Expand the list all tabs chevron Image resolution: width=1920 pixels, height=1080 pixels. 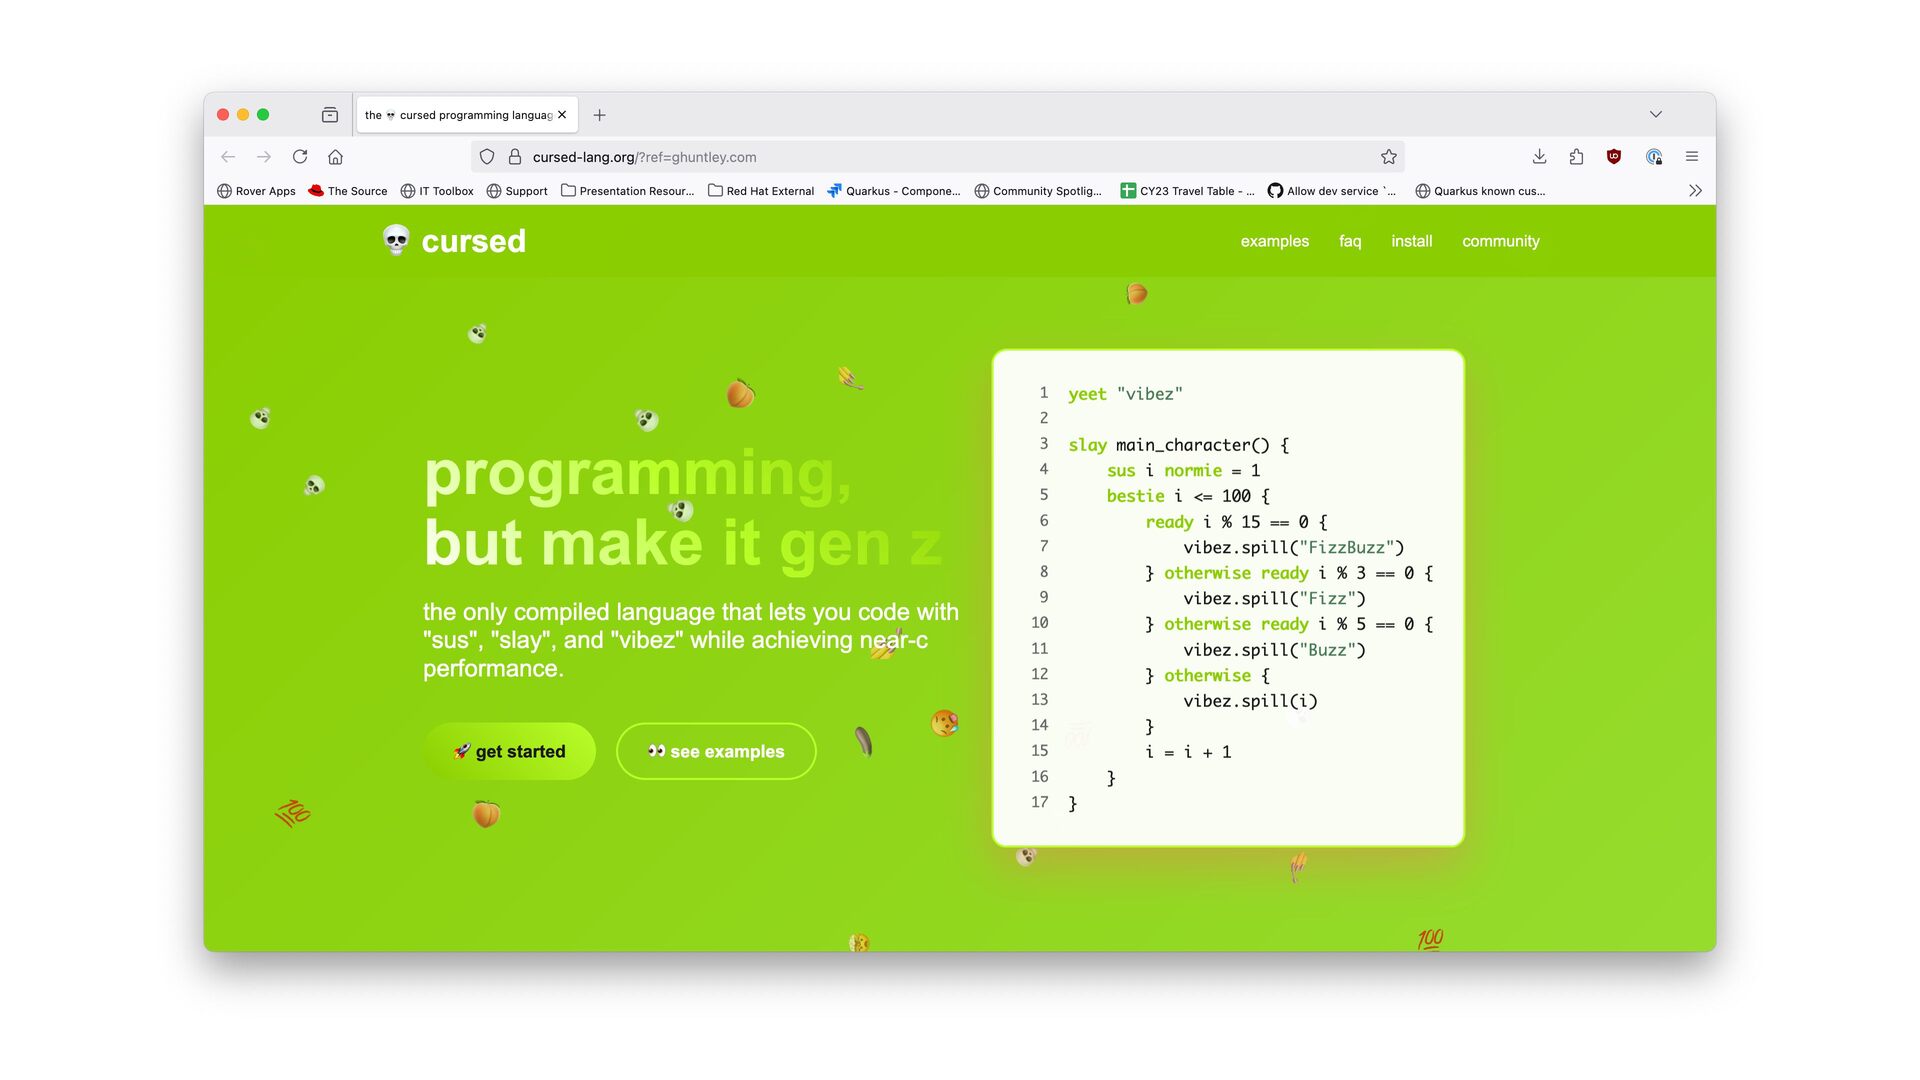[1656, 114]
